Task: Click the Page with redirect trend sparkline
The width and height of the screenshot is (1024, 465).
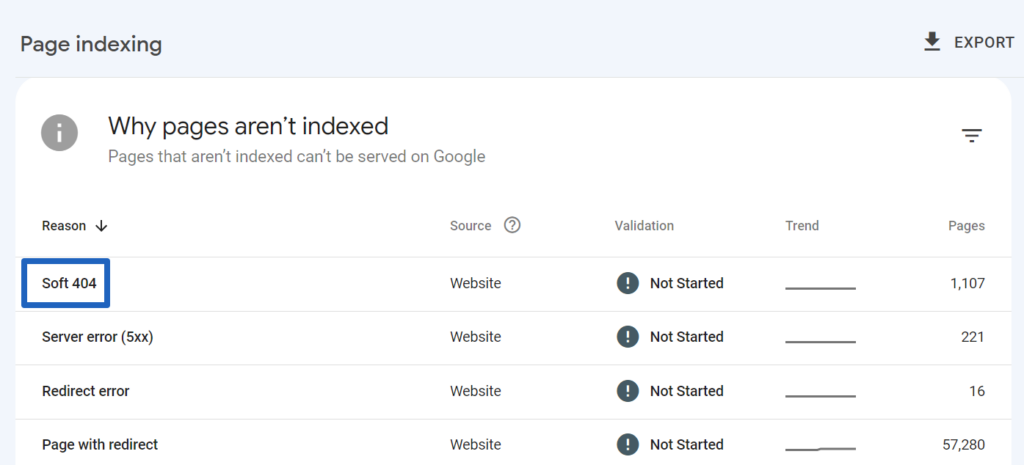Action: pos(820,449)
